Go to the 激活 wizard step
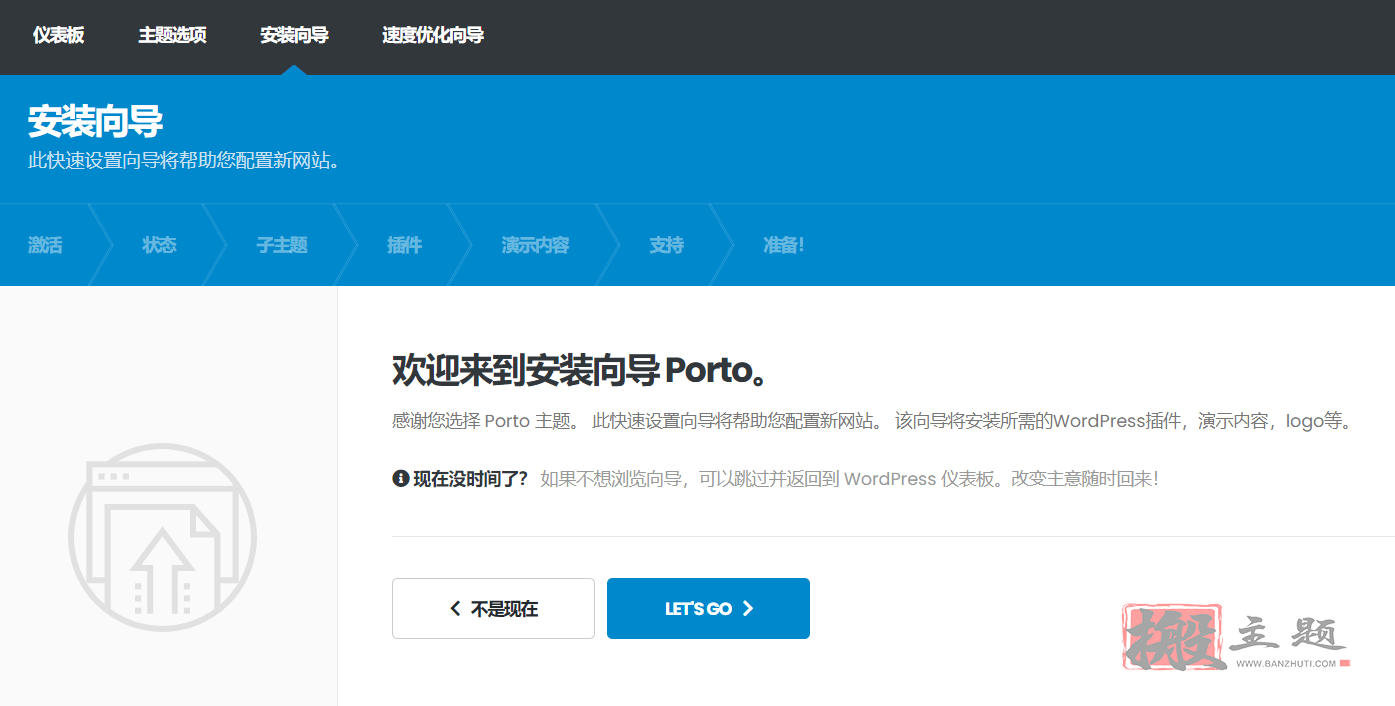Screen dimensions: 1395x706 (x=45, y=245)
